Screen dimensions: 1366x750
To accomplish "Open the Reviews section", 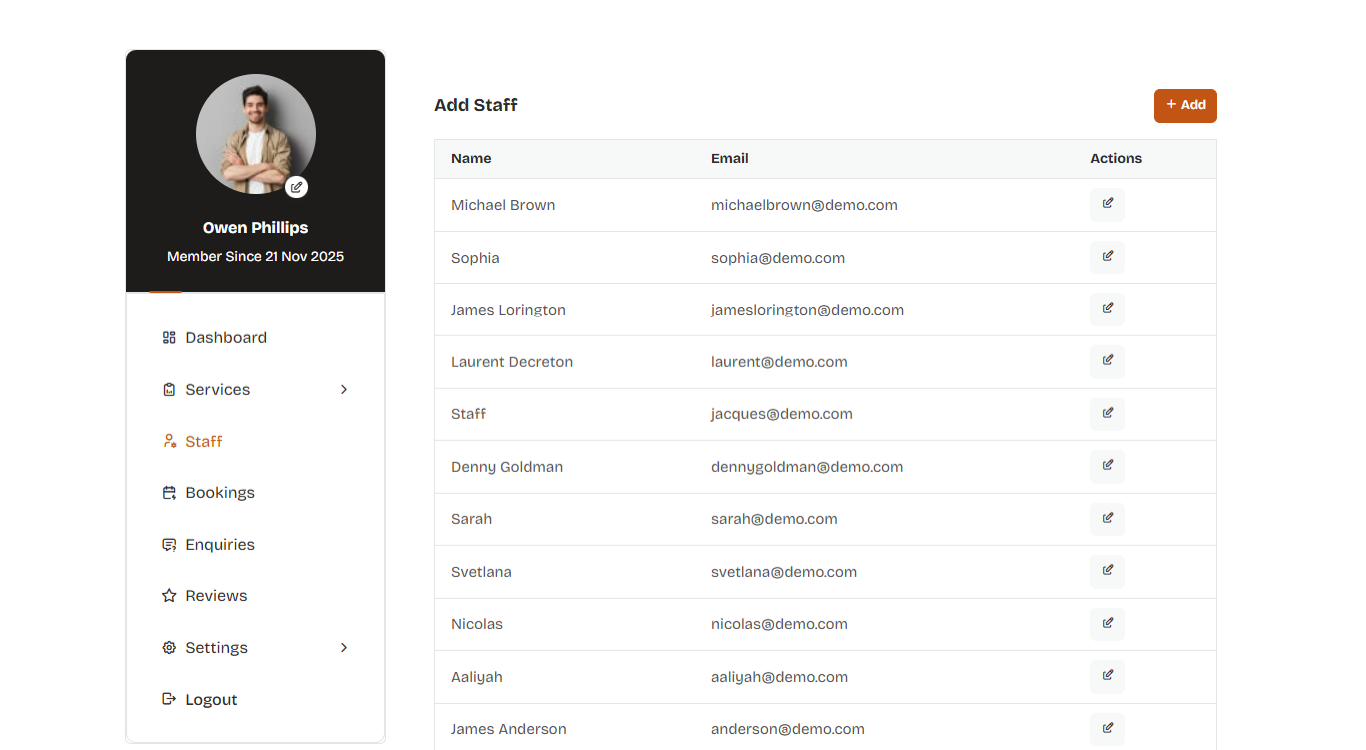I will (216, 596).
